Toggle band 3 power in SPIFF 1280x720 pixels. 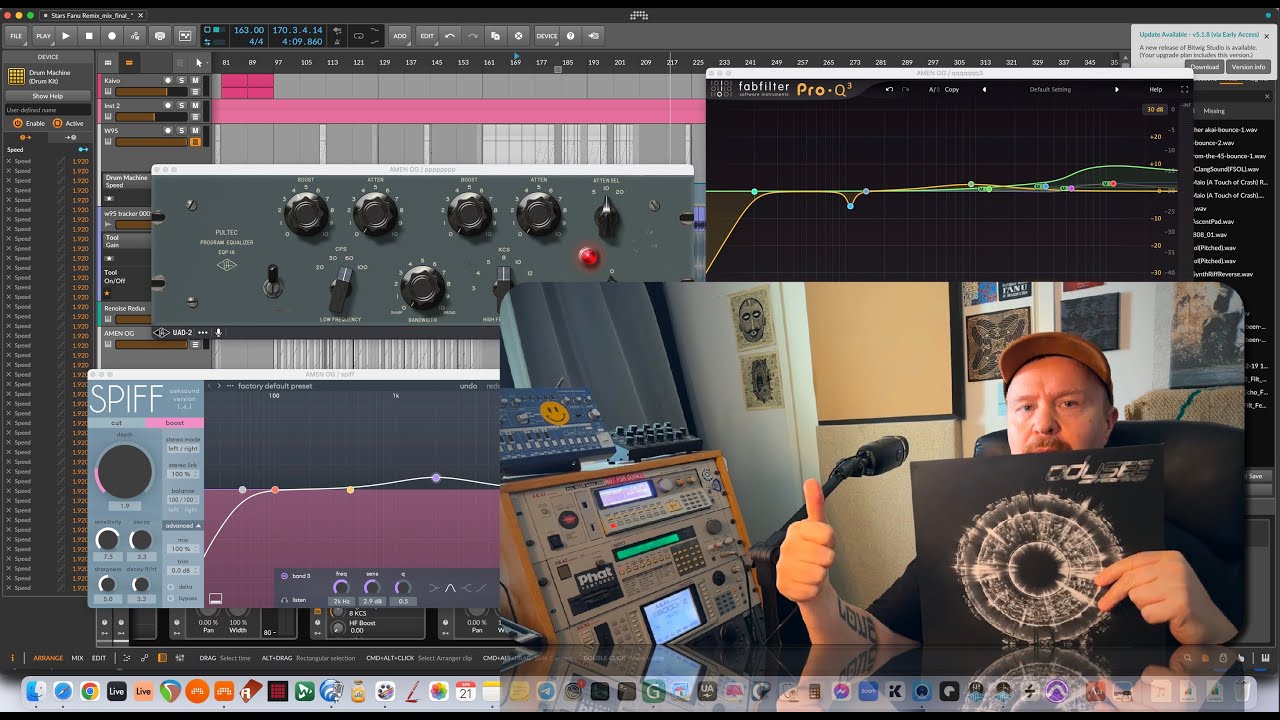point(284,576)
